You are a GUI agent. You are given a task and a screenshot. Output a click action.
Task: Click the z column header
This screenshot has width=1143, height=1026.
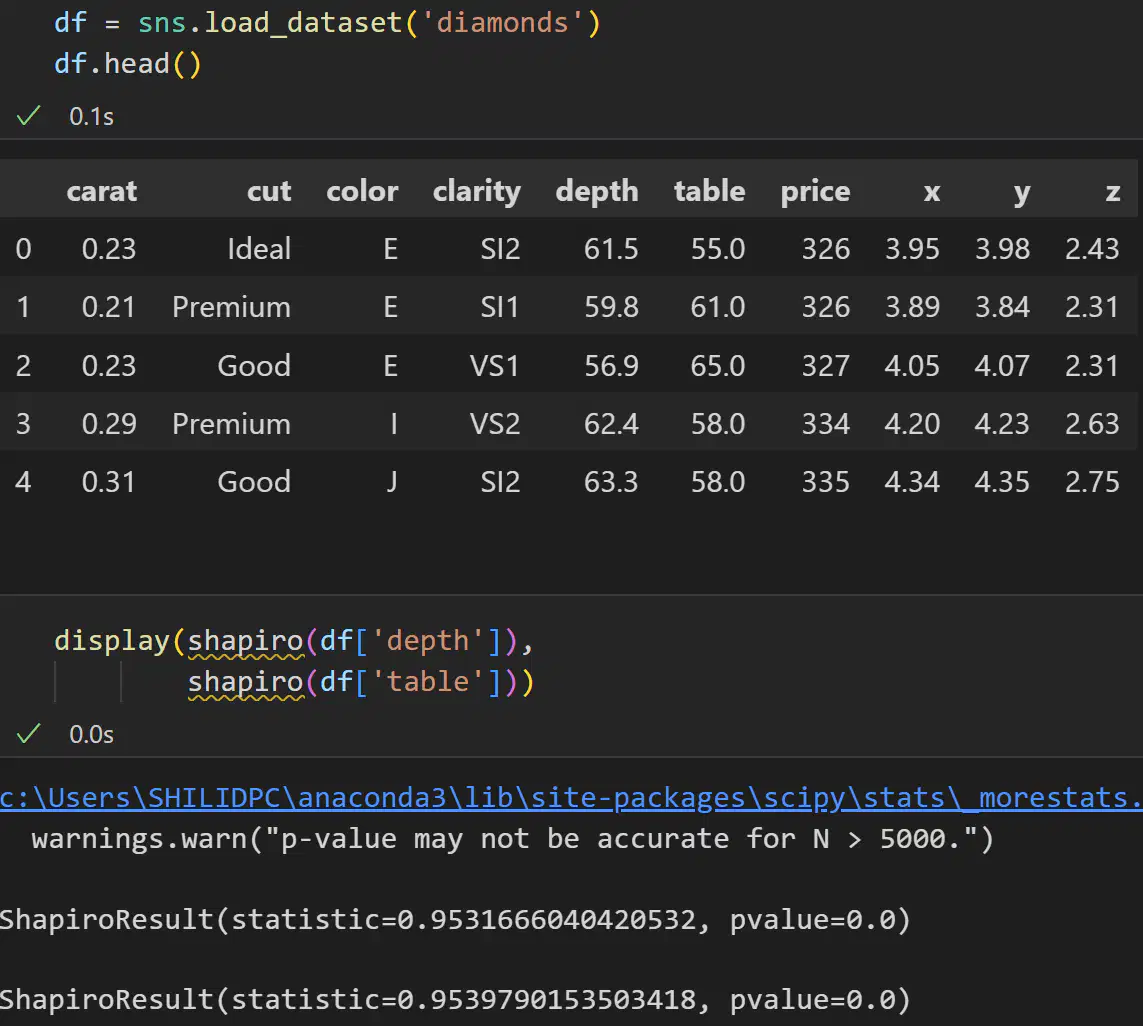1112,192
